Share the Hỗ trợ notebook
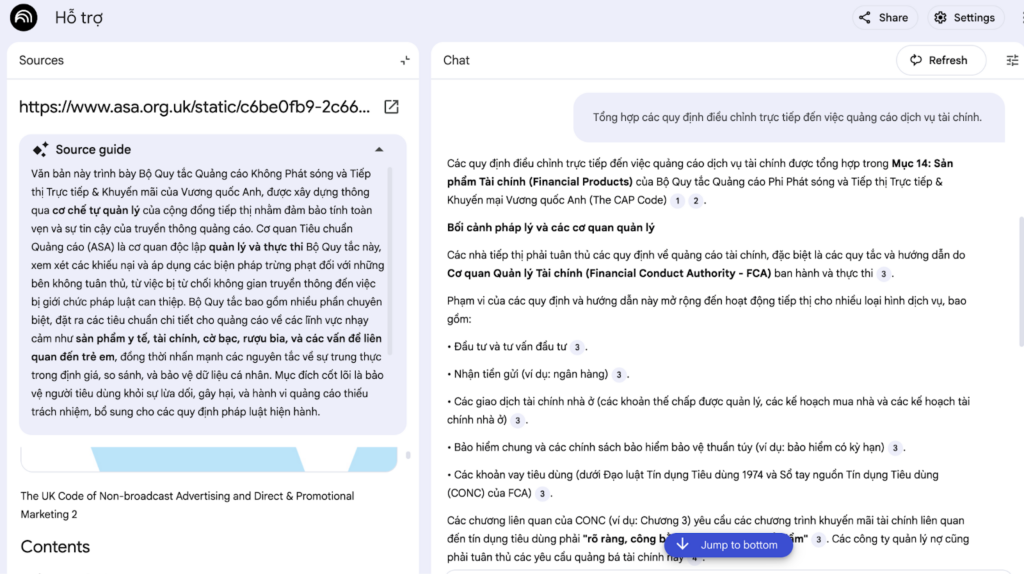 881,17
